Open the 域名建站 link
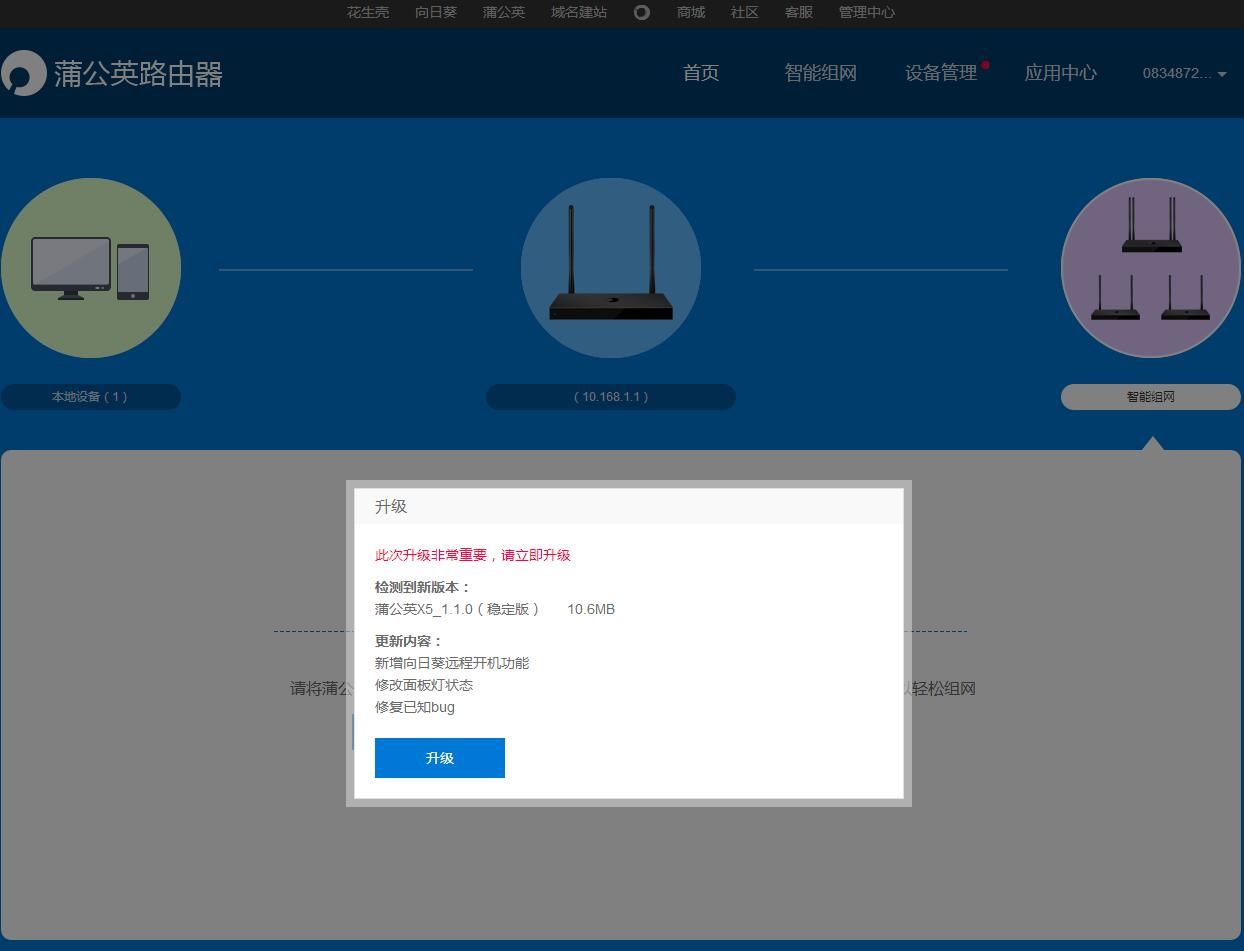This screenshot has width=1244, height=951. click(579, 12)
